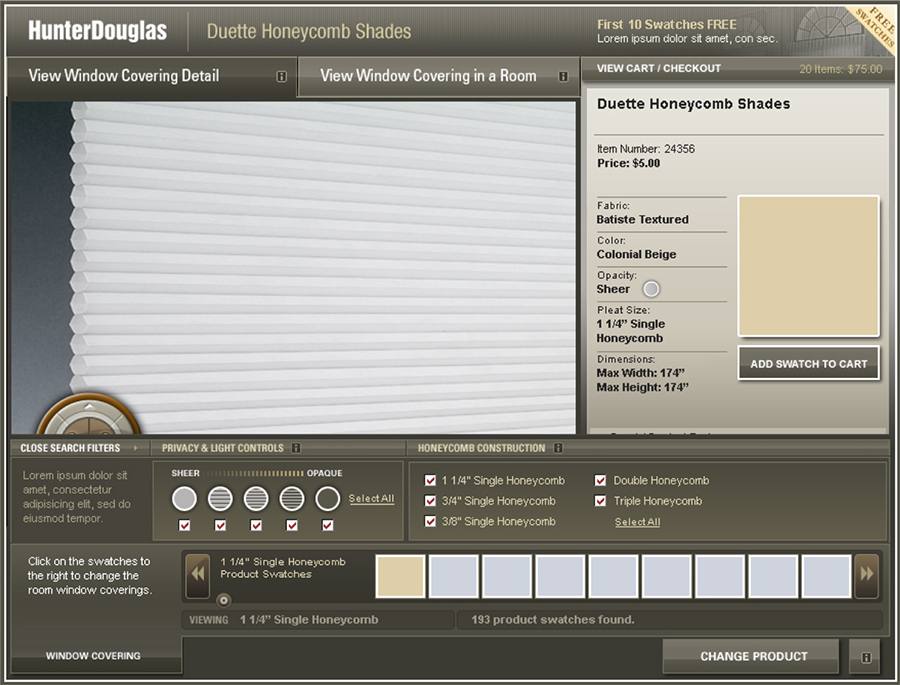Click Max Width: 174" dimension text
Viewport: 900px width, 685px height.
pos(641,373)
